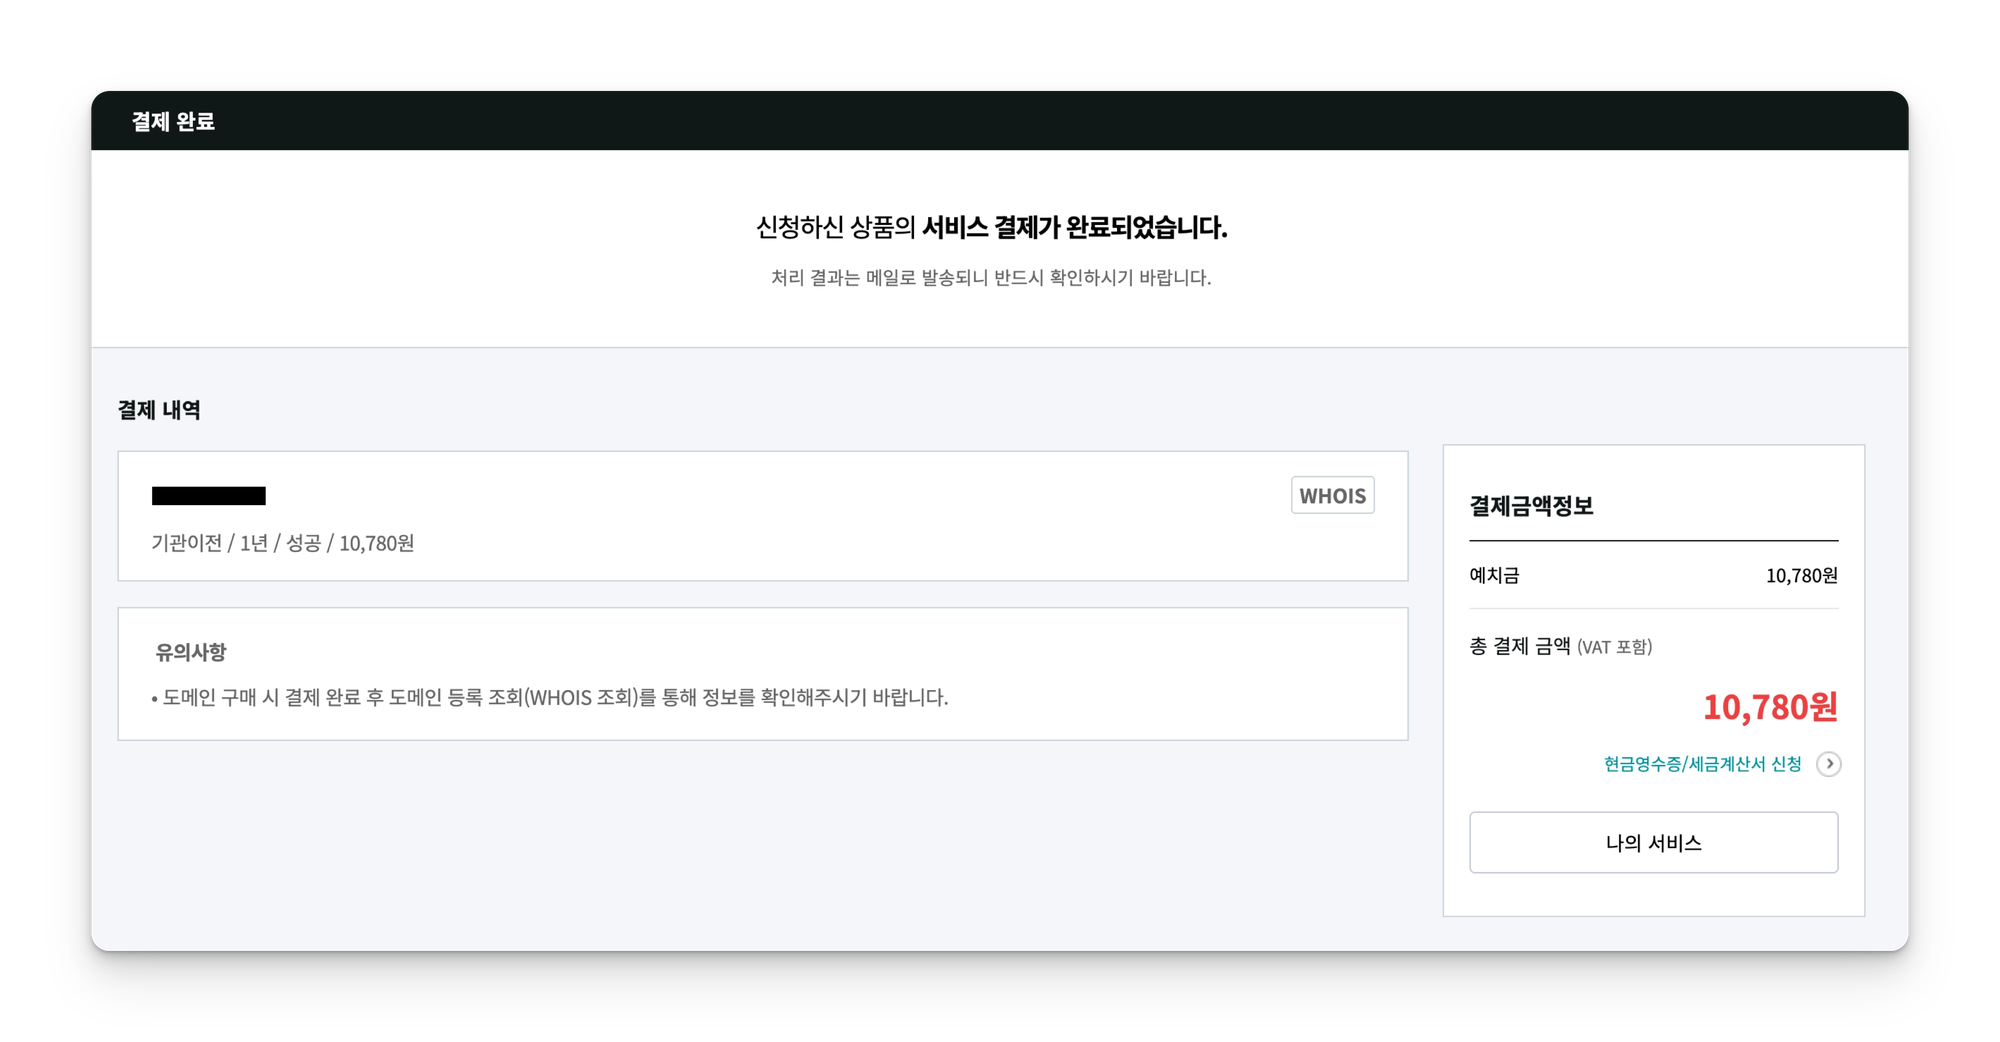The height and width of the screenshot is (1042, 2000).
Task: Click the bullet point before 도메인 구매 시
Action: tap(155, 700)
